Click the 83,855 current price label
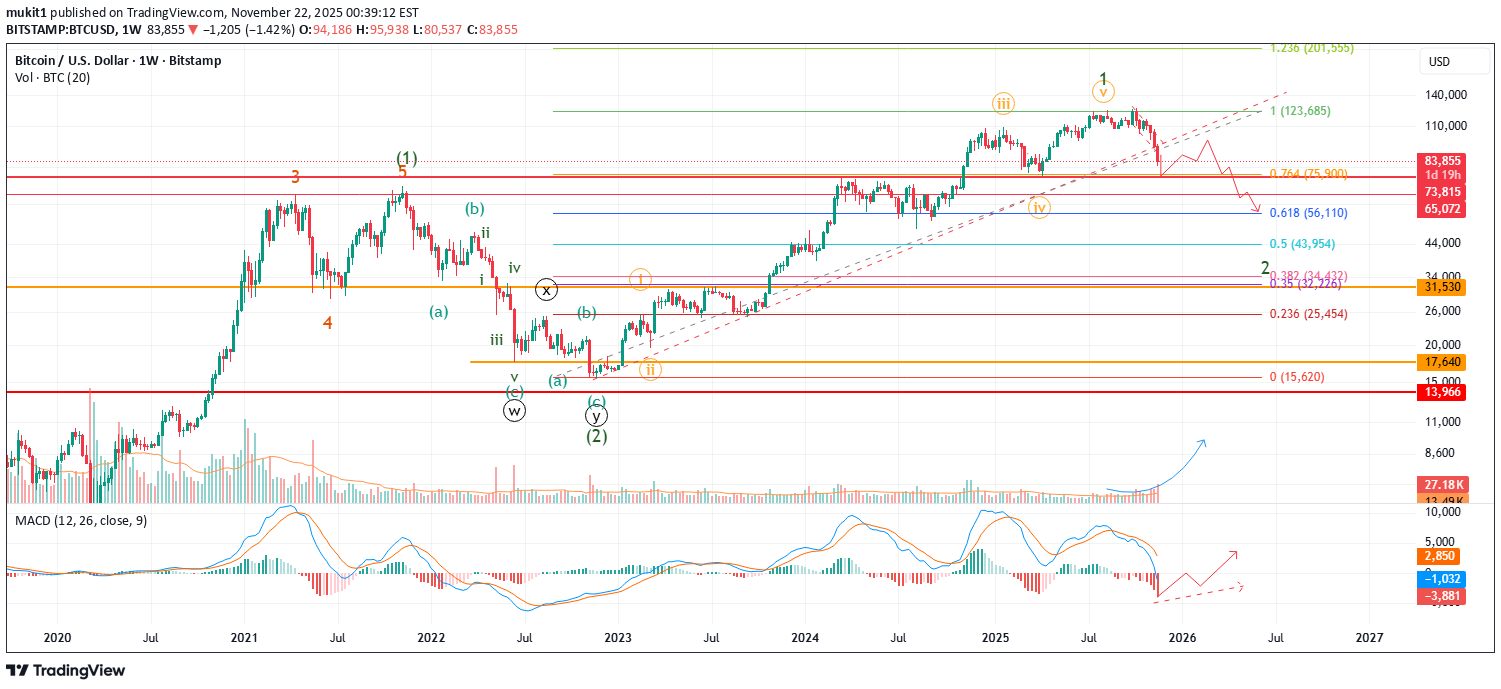Image resolution: width=1501 pixels, height=689 pixels. tap(1441, 160)
